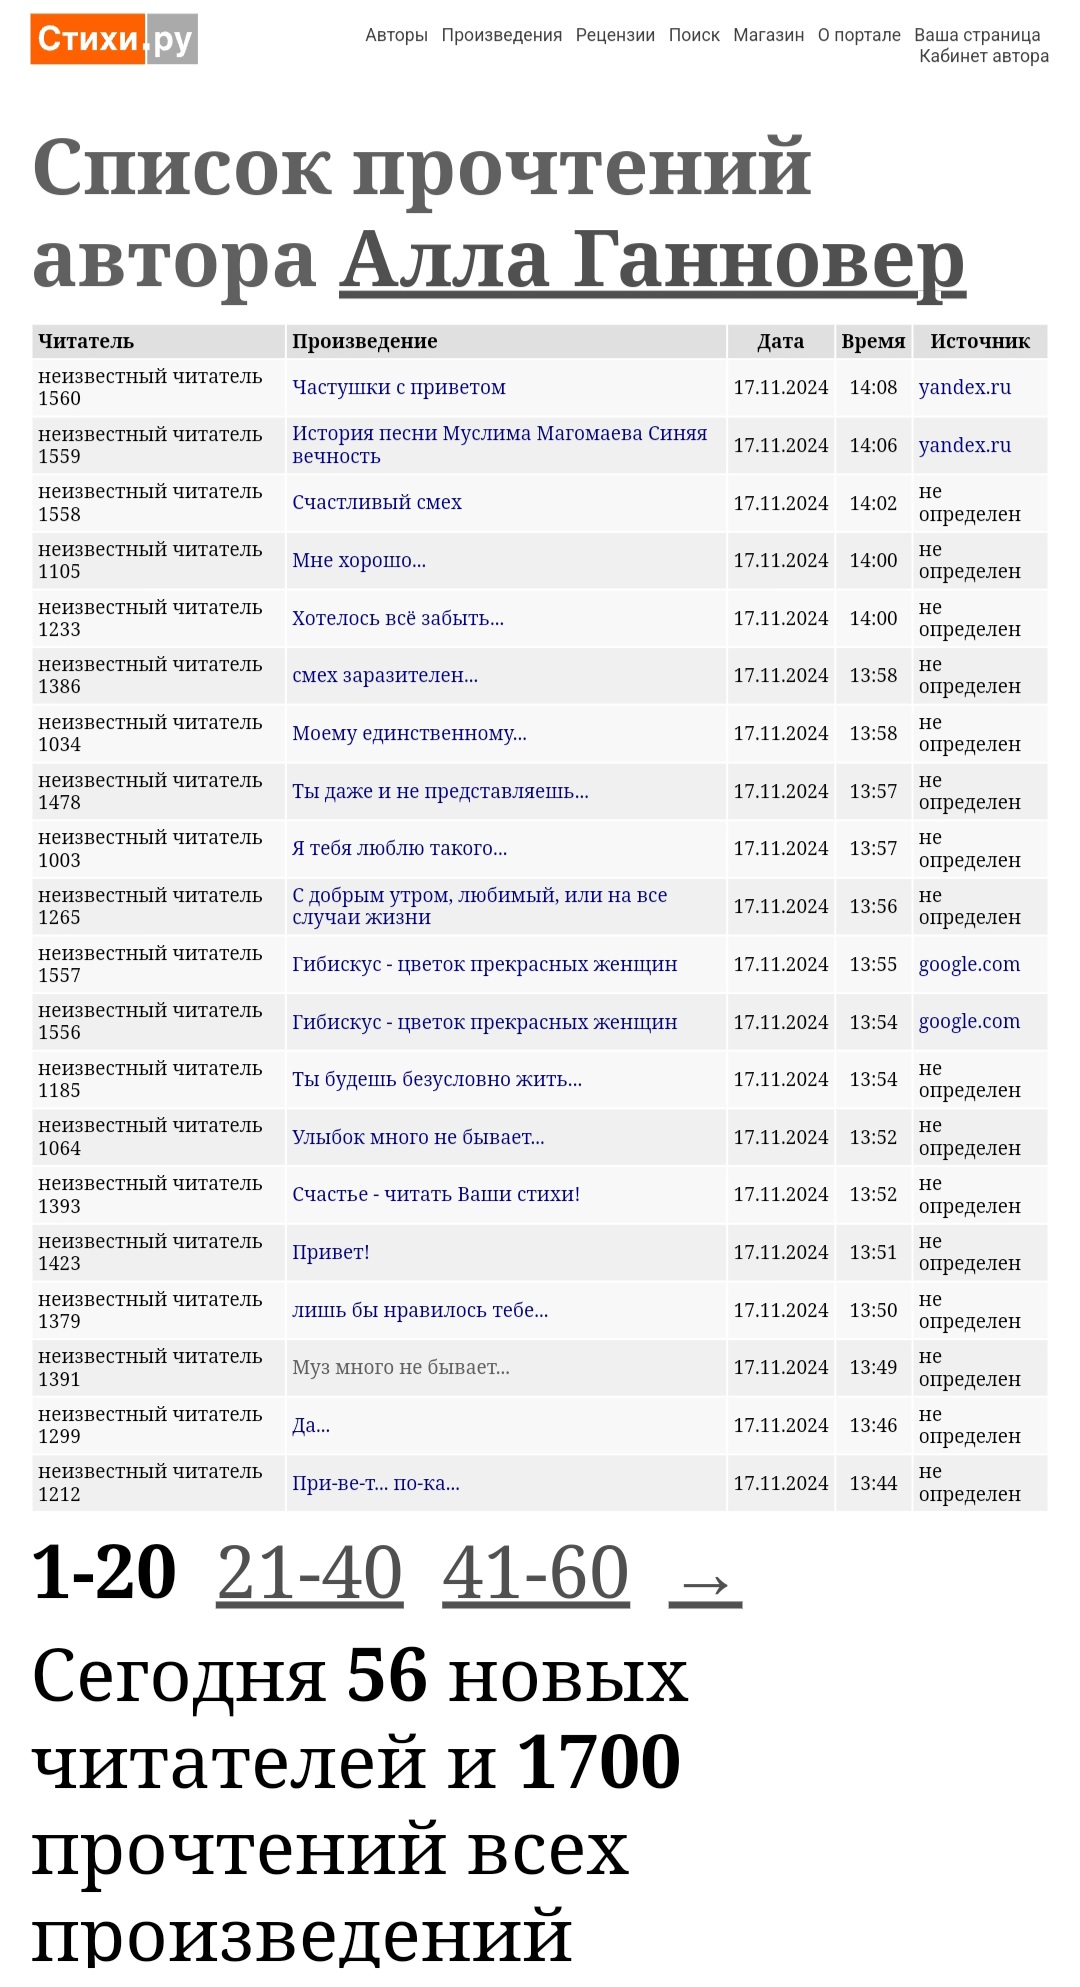The image size is (1080, 1987).
Task: Open poem Частушки с приветом
Action: point(398,388)
